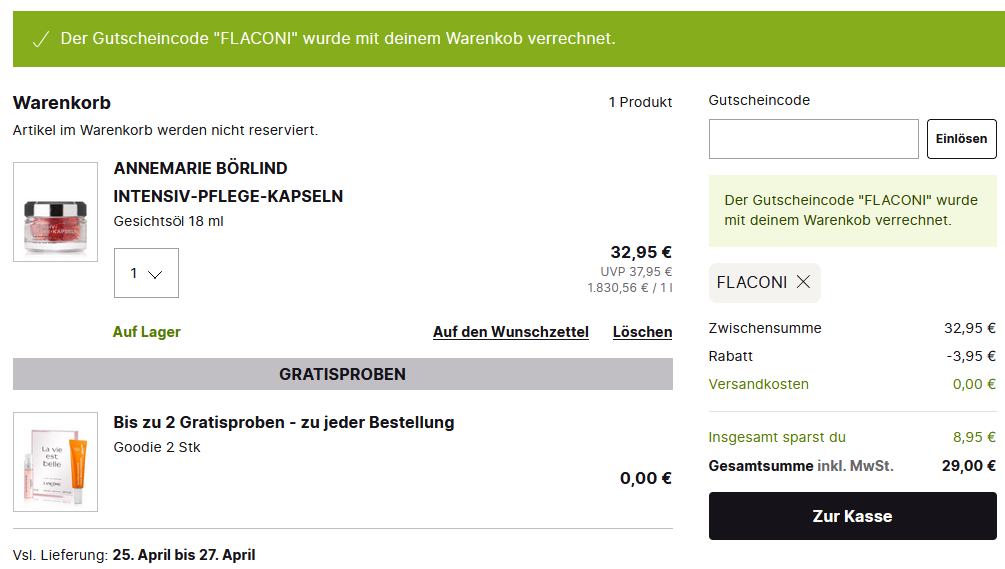Delete the item using Löschen
The height and width of the screenshot is (569, 1005).
pyautogui.click(x=642, y=332)
